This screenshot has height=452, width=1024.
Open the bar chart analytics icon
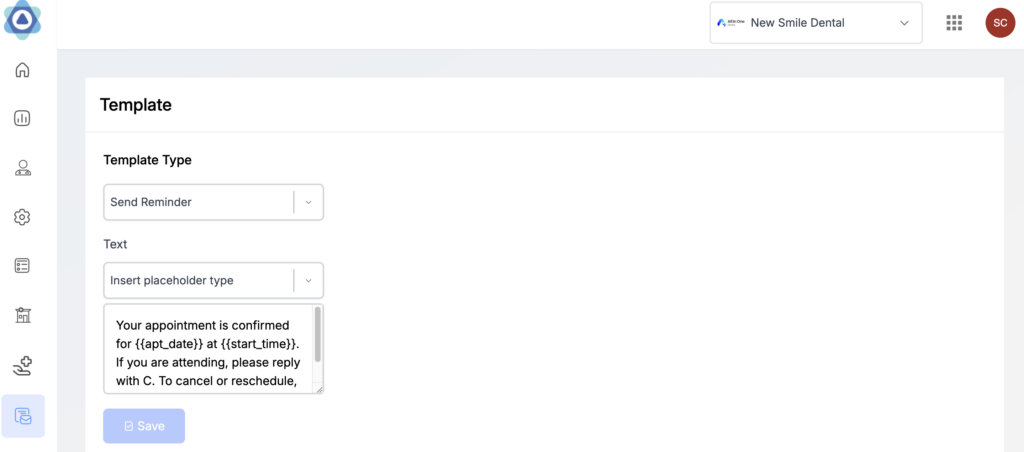[x=22, y=119]
